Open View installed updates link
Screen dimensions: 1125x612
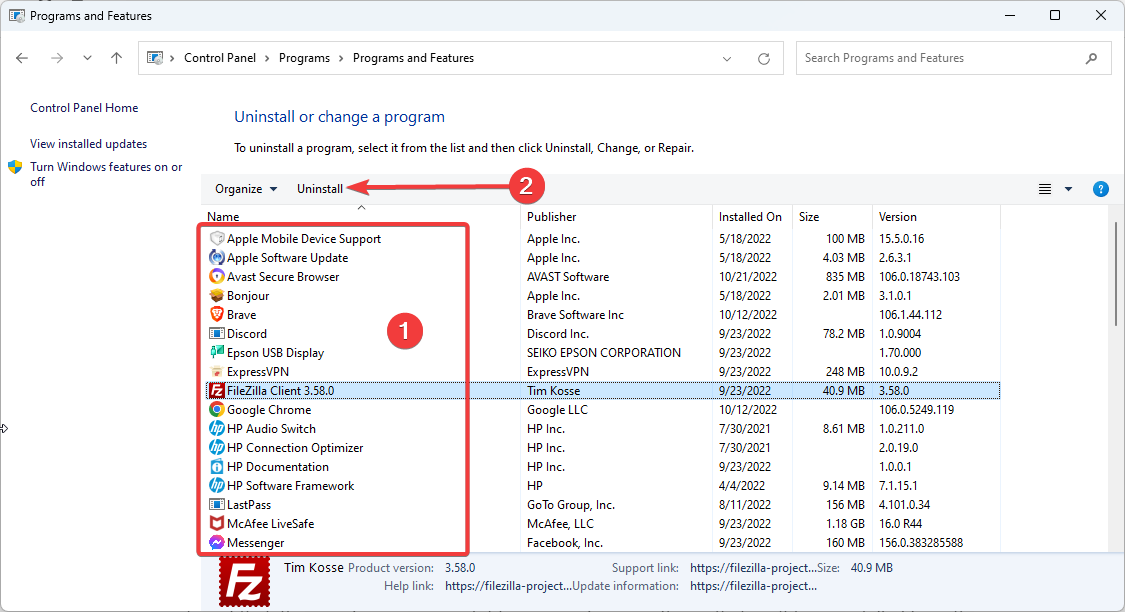[88, 143]
